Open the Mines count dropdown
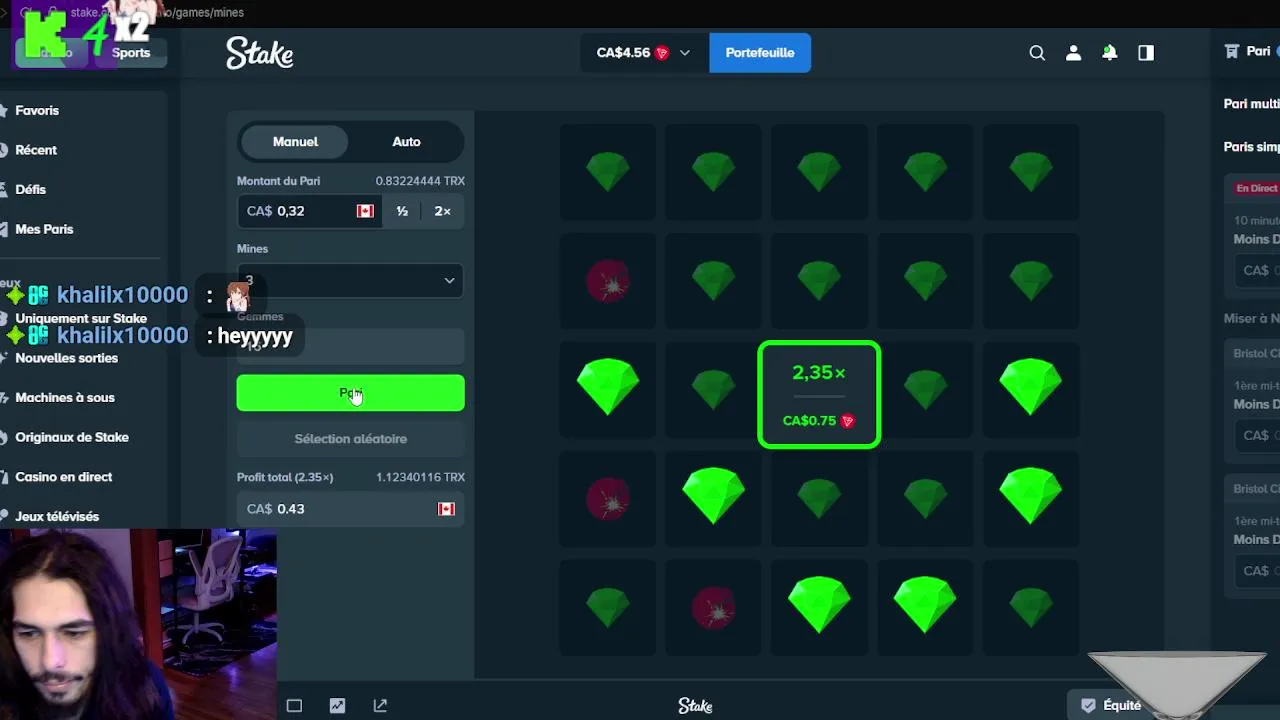 tap(350, 281)
